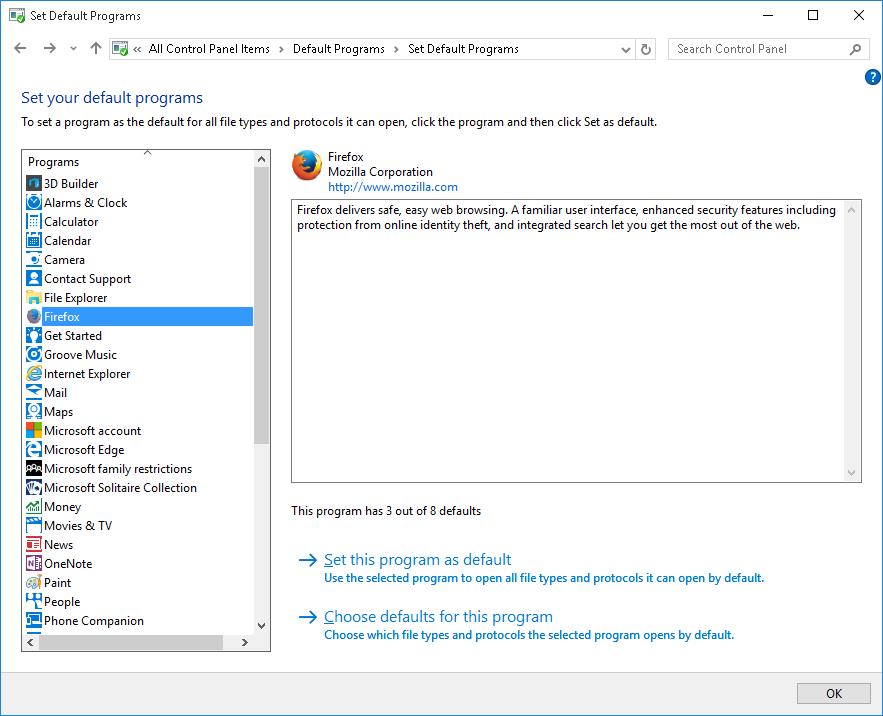Refresh the Control Panel view
The height and width of the screenshot is (716, 883).
coord(646,50)
